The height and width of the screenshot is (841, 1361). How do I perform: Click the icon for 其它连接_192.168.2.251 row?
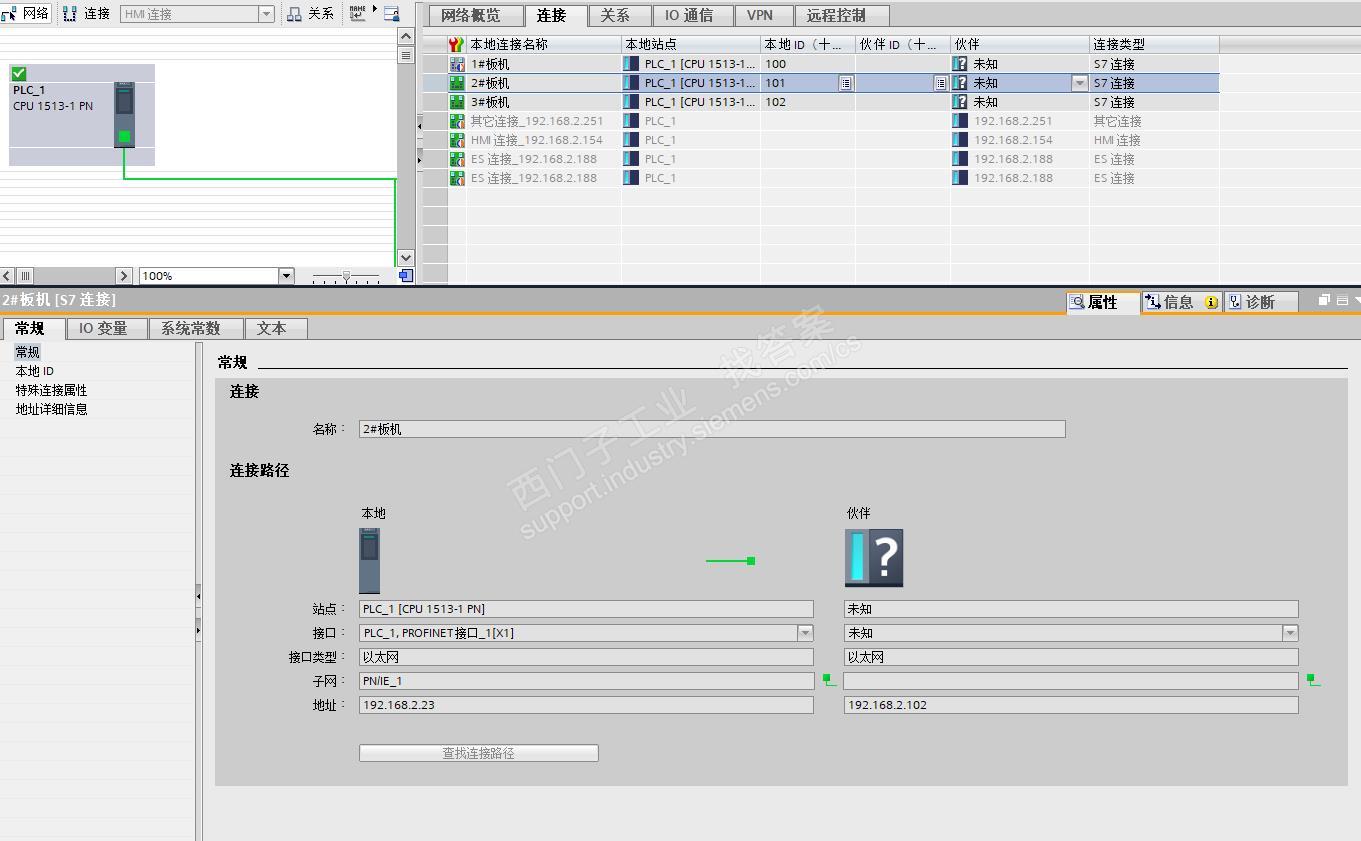pyautogui.click(x=457, y=121)
